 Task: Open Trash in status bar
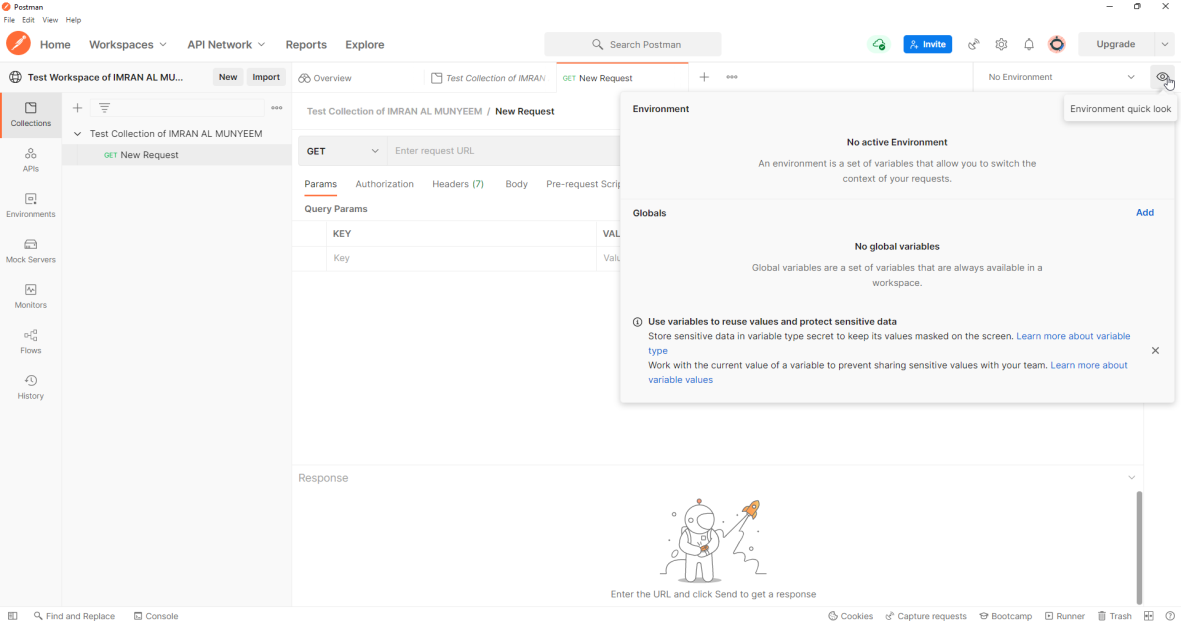point(1115,616)
